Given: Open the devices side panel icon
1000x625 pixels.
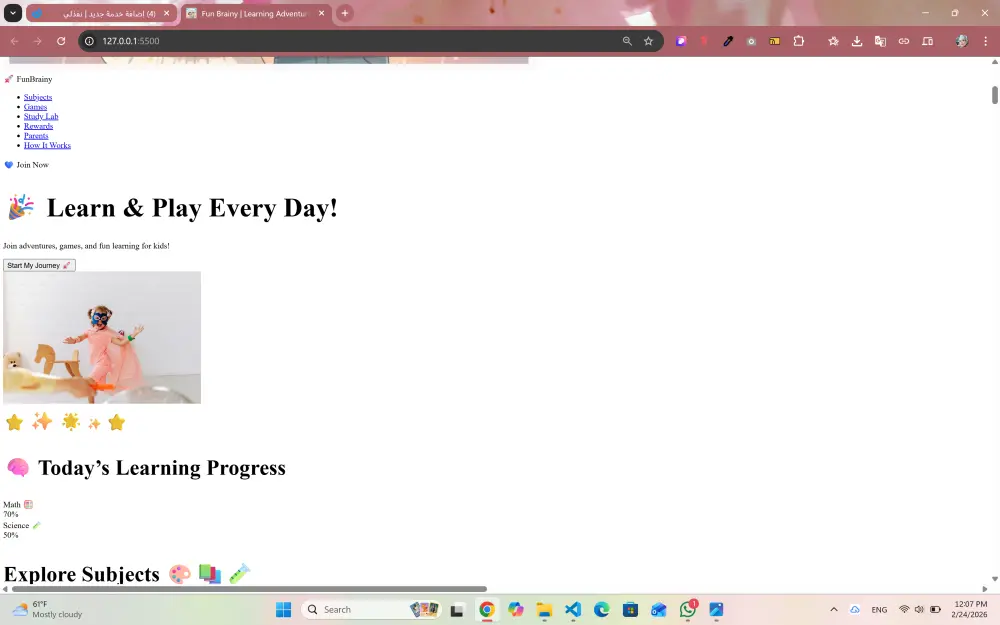Looking at the screenshot, I should coord(927,41).
